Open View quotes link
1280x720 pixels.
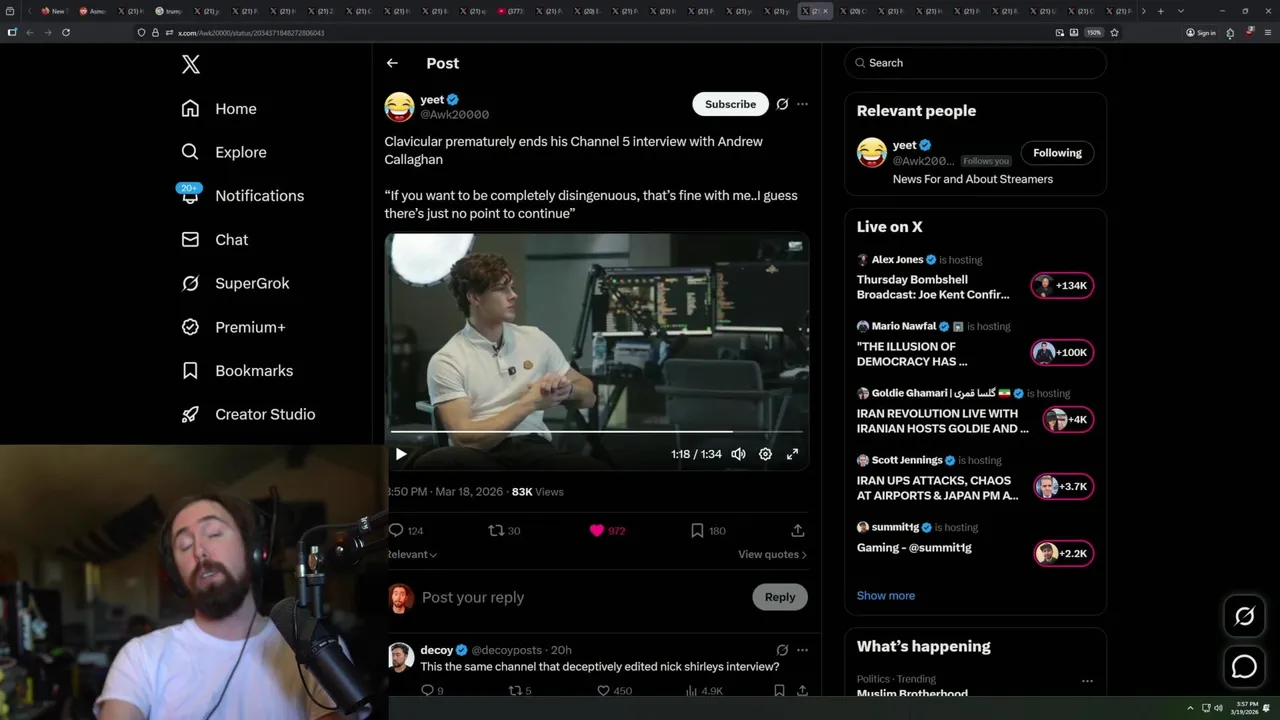click(x=772, y=554)
